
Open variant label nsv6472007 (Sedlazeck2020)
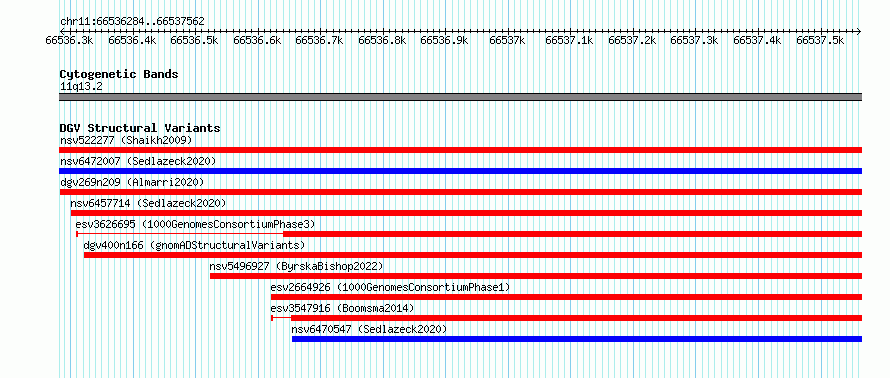tap(138, 161)
